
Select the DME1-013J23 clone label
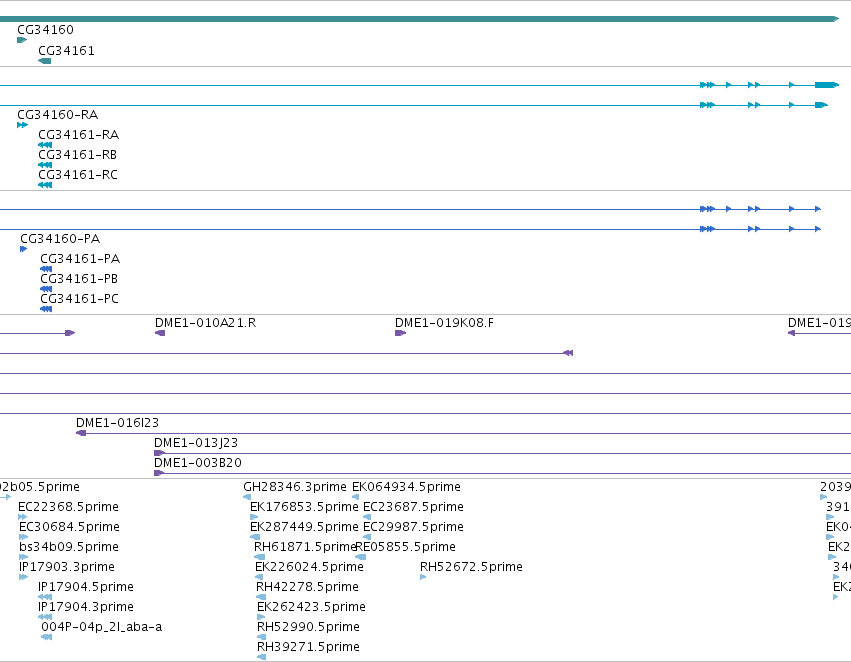196,443
